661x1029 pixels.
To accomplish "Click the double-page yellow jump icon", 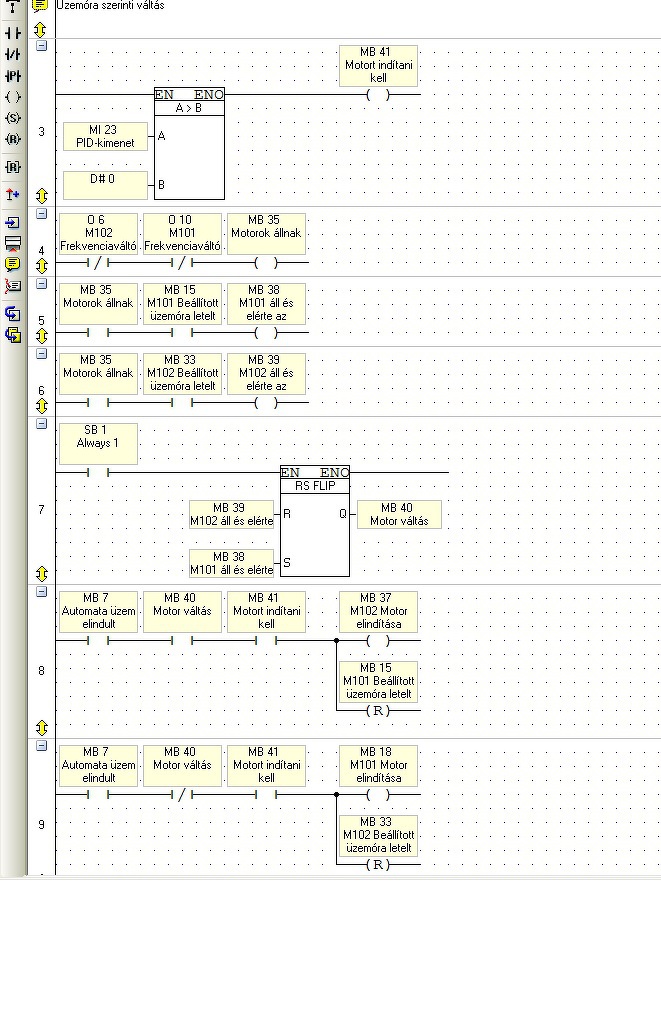I will pyautogui.click(x=12, y=335).
